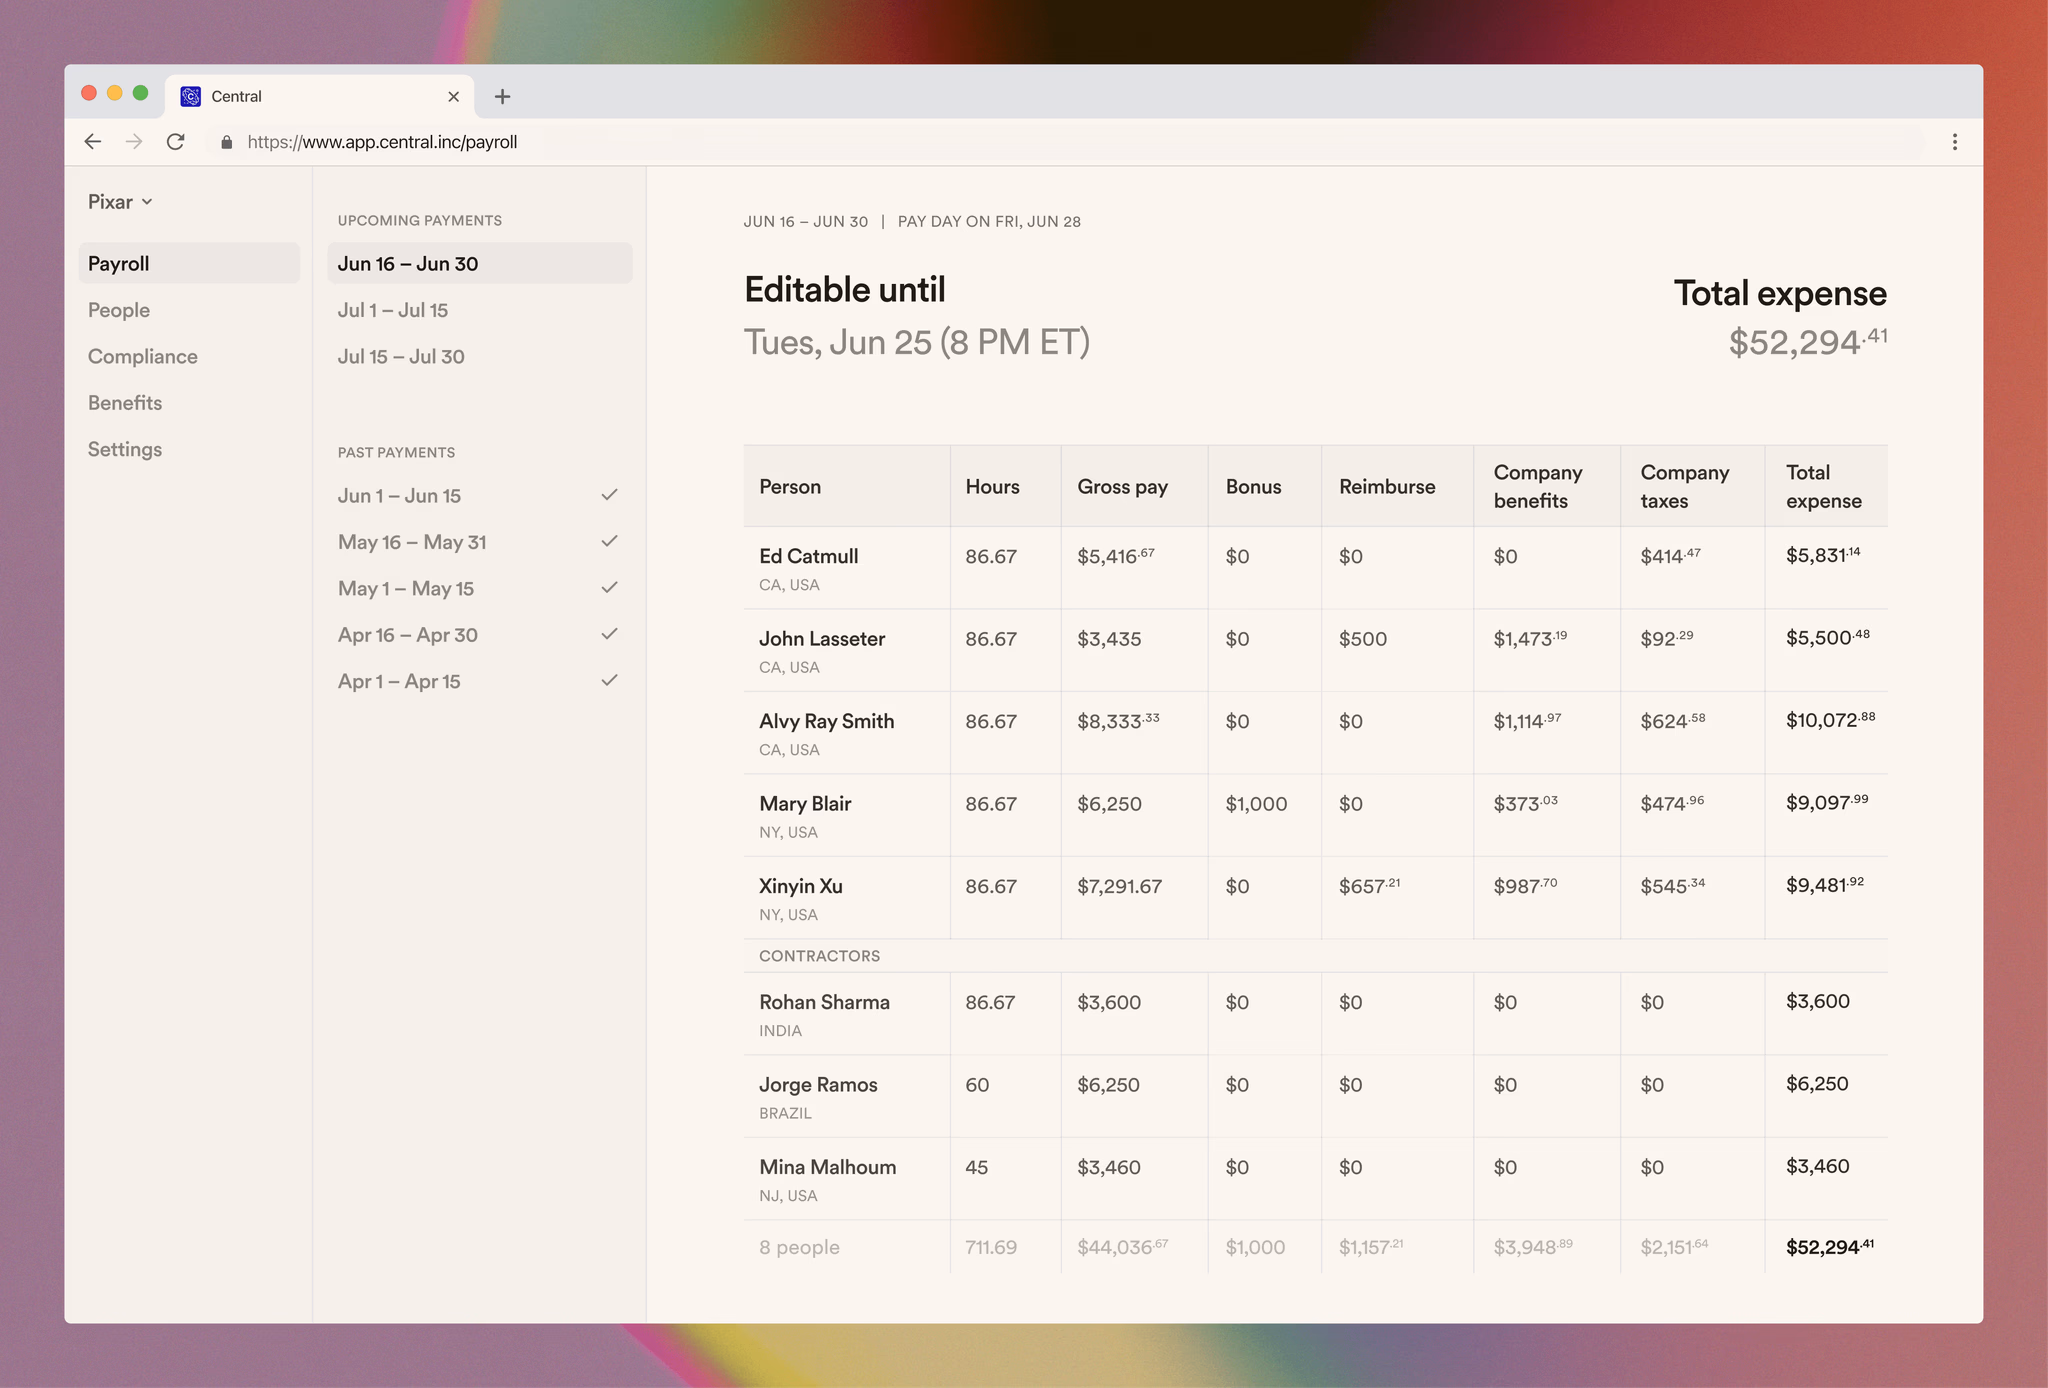Click Ed Catmull's $5,416.67 gross pay
Image resolution: width=2048 pixels, height=1388 pixels.
1115,556
